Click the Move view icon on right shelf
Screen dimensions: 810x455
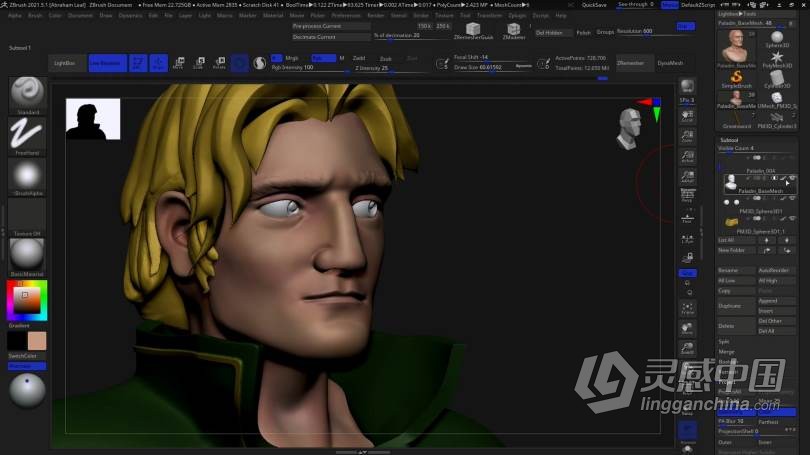[687, 329]
